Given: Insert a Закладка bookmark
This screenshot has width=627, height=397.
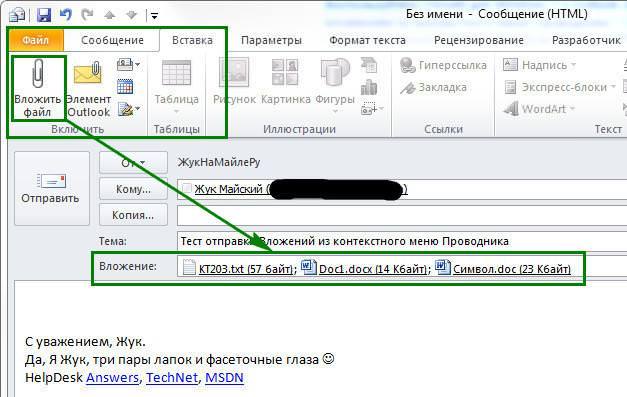Looking at the screenshot, I should pyautogui.click(x=433, y=87).
